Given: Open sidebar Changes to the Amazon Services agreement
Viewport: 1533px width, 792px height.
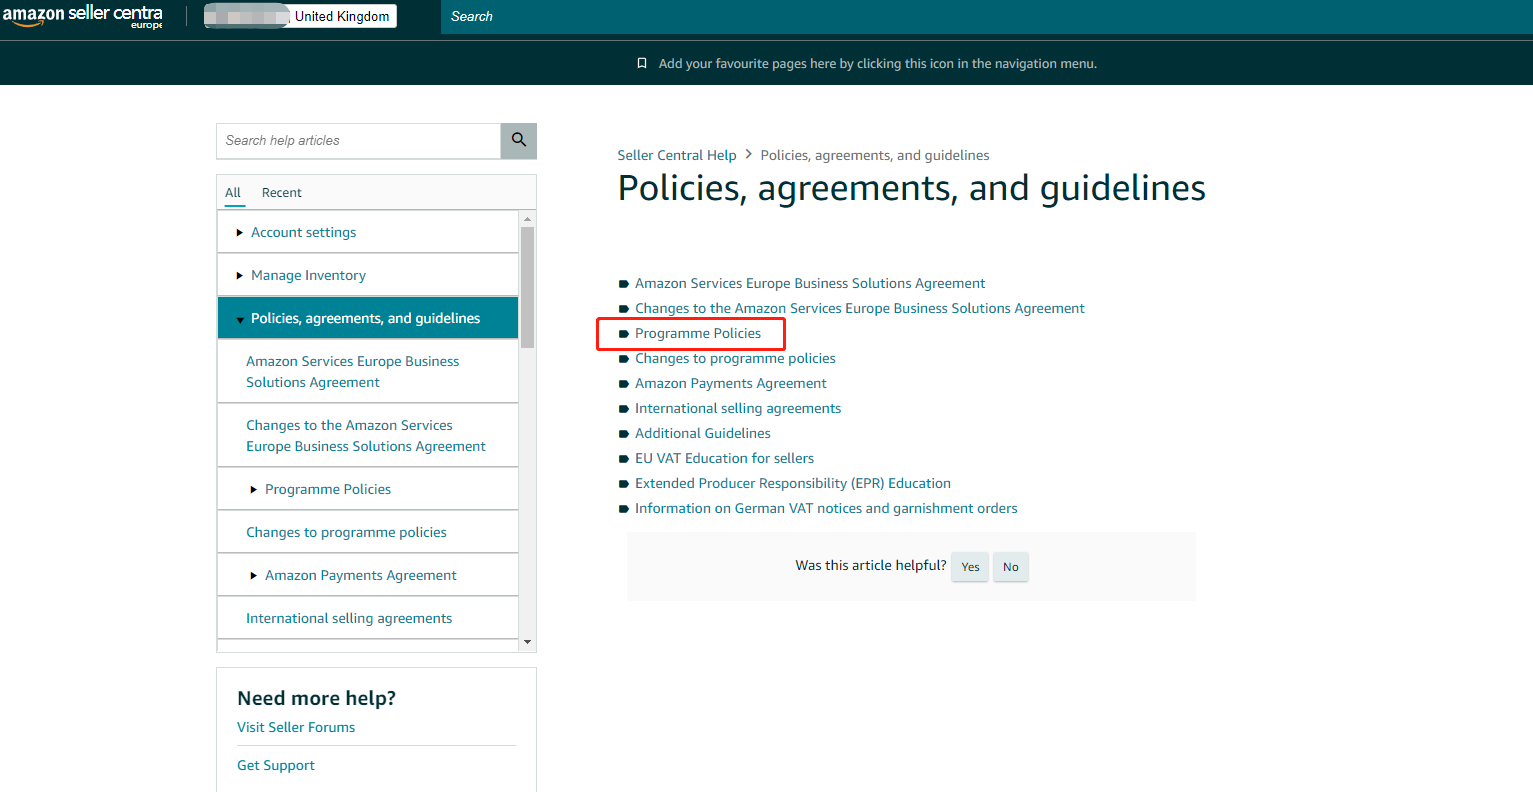Looking at the screenshot, I should point(366,436).
